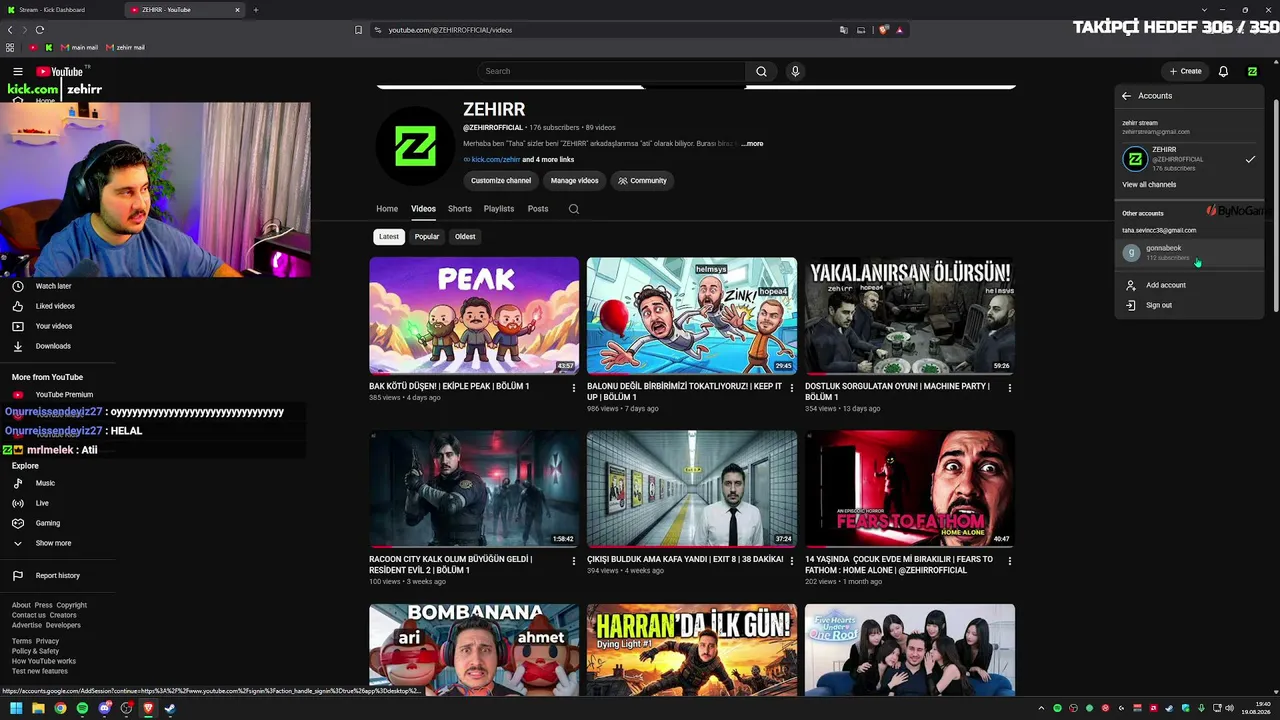Bookmark this page in the address bar
This screenshot has height=720, width=1280.
(x=358, y=30)
